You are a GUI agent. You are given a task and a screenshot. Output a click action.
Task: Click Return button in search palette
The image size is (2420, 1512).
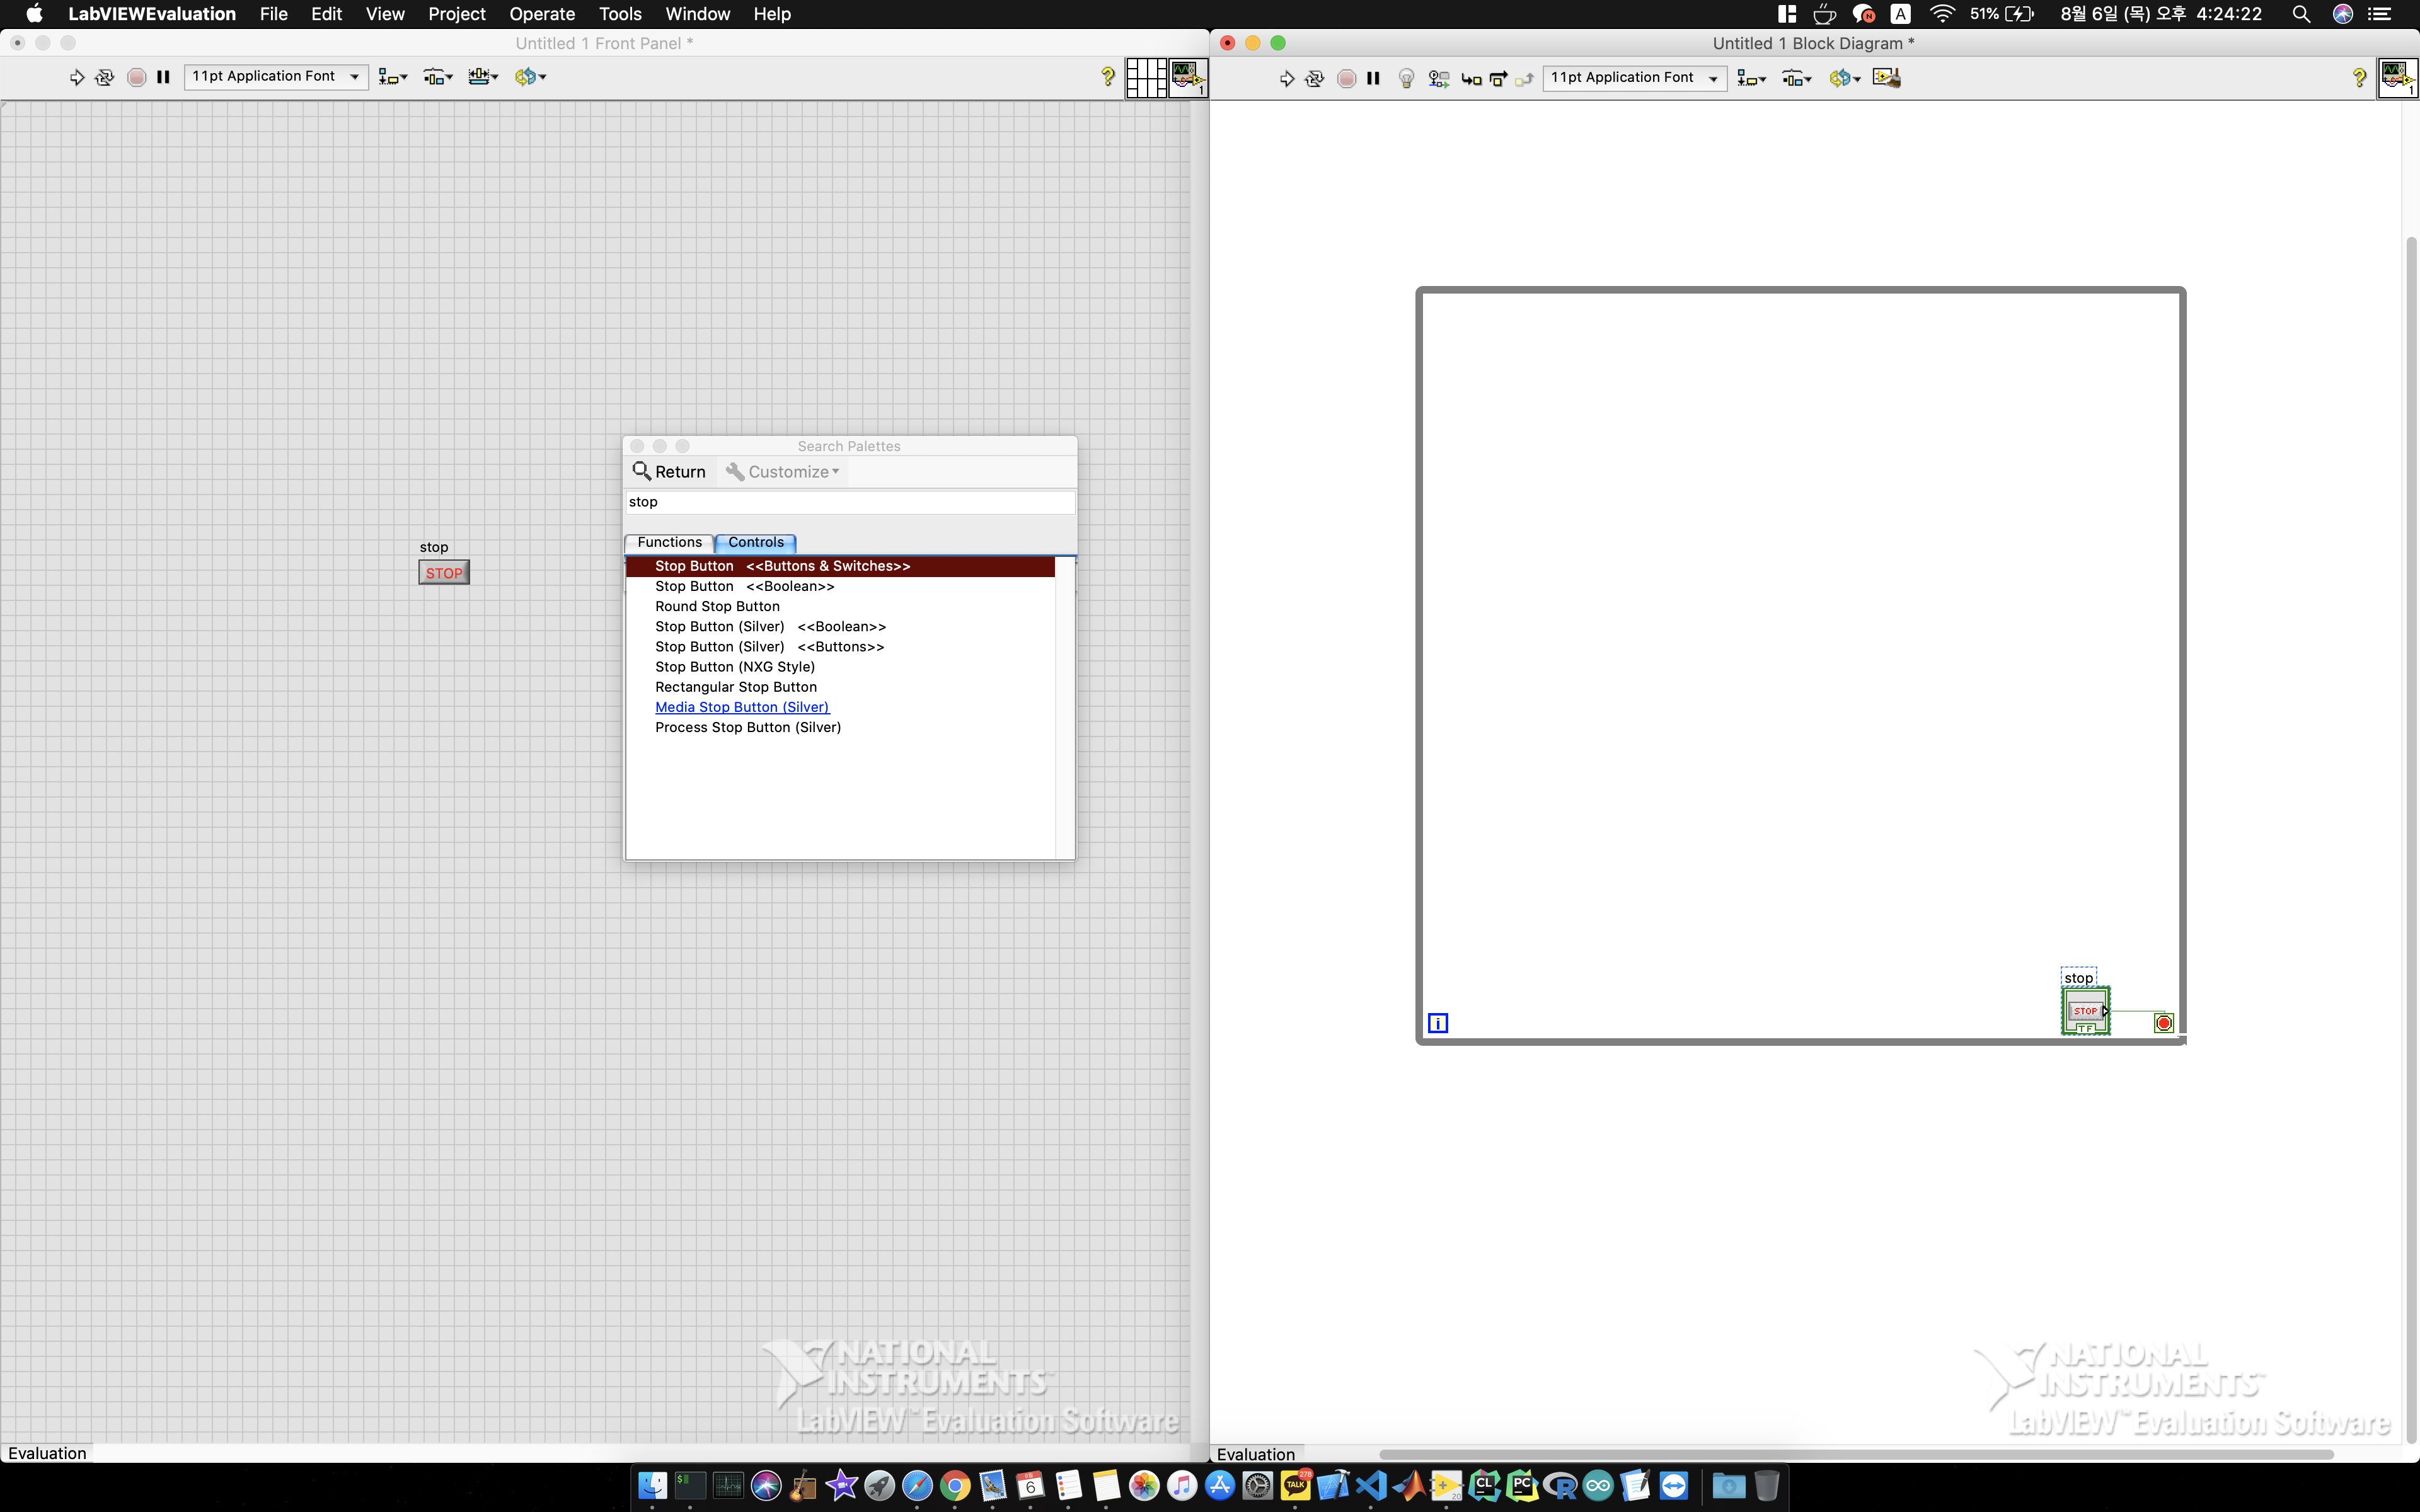click(669, 472)
